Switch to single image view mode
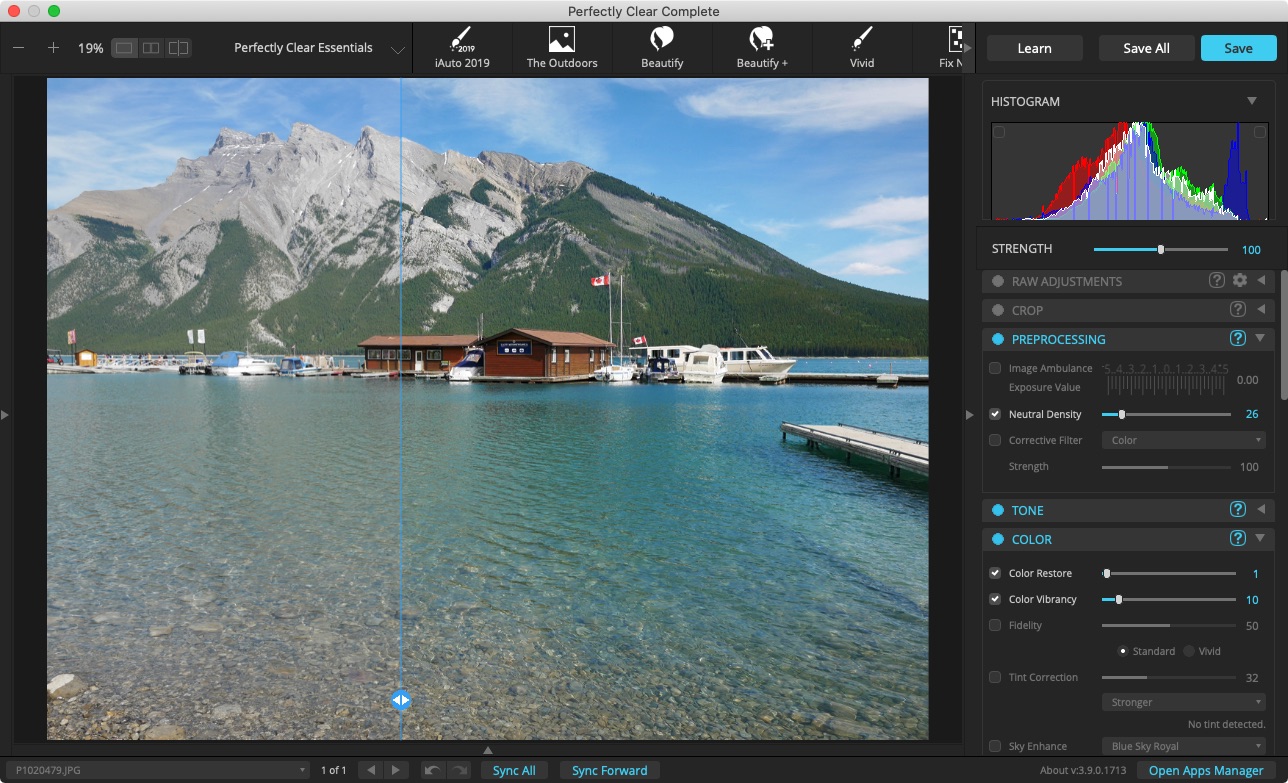Viewport: 1288px width, 783px height. click(124, 48)
